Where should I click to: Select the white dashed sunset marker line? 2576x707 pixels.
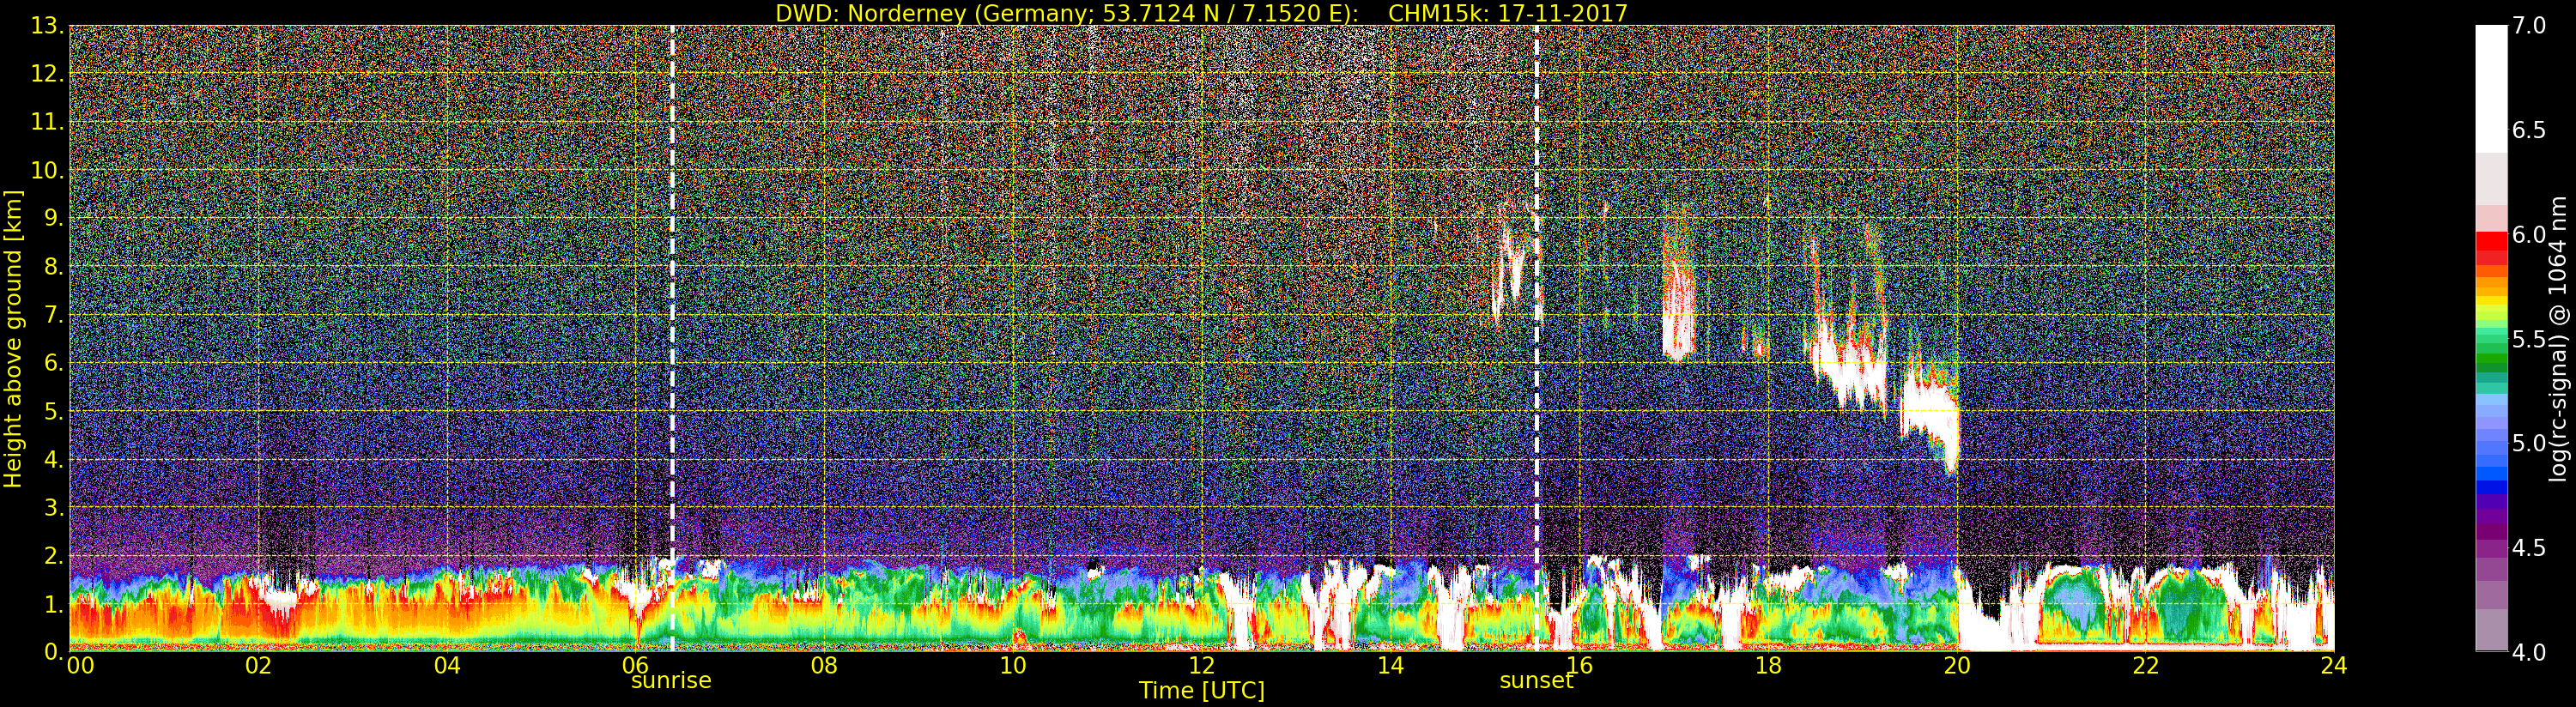click(1537, 339)
